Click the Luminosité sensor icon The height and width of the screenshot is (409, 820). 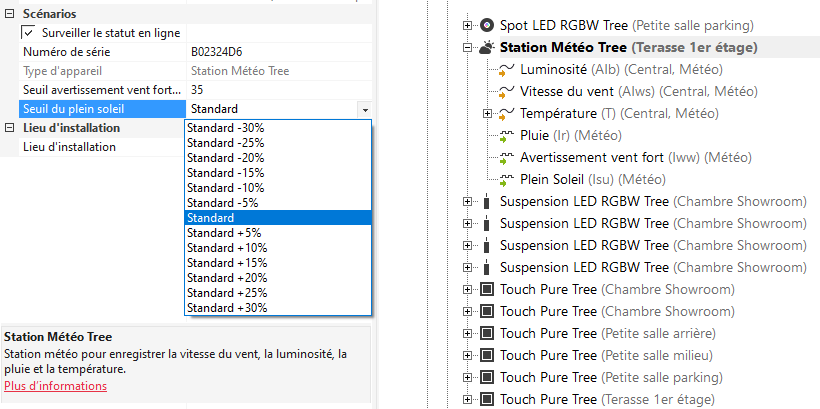coord(505,70)
